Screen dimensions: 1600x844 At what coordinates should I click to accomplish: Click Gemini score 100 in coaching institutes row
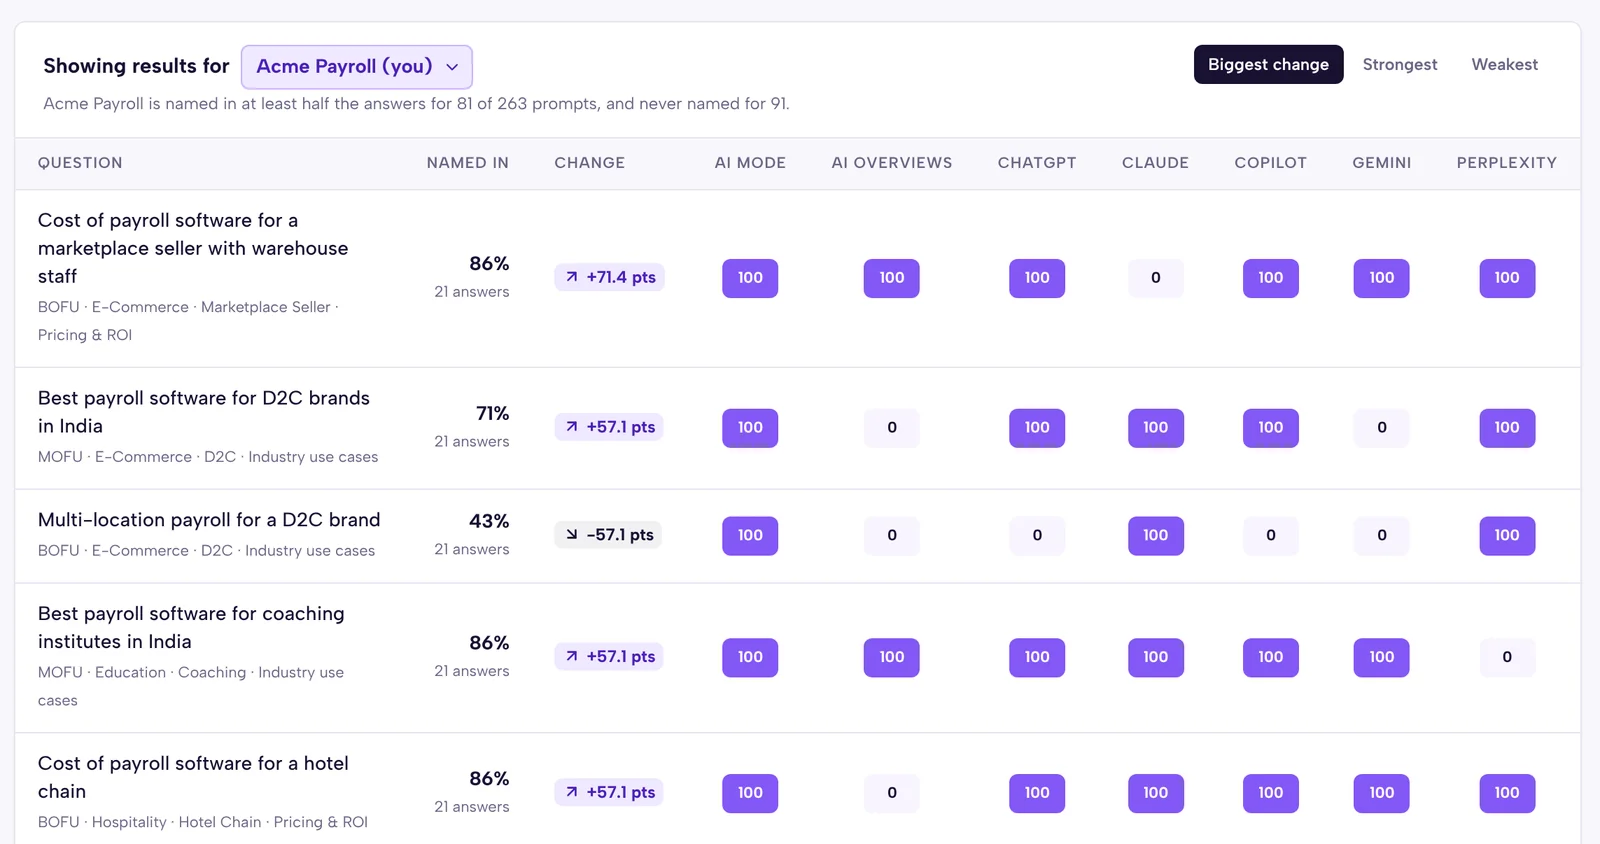coord(1381,658)
